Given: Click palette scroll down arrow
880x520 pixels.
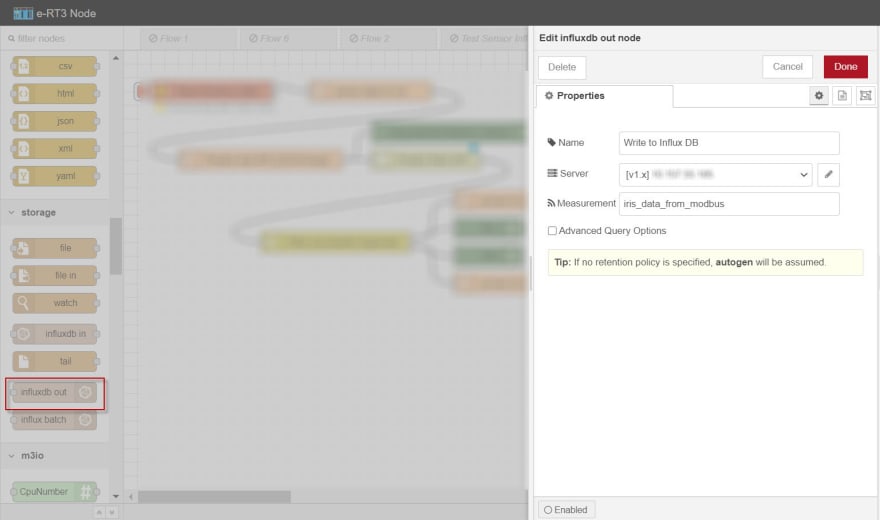Looking at the screenshot, I should [x=116, y=496].
